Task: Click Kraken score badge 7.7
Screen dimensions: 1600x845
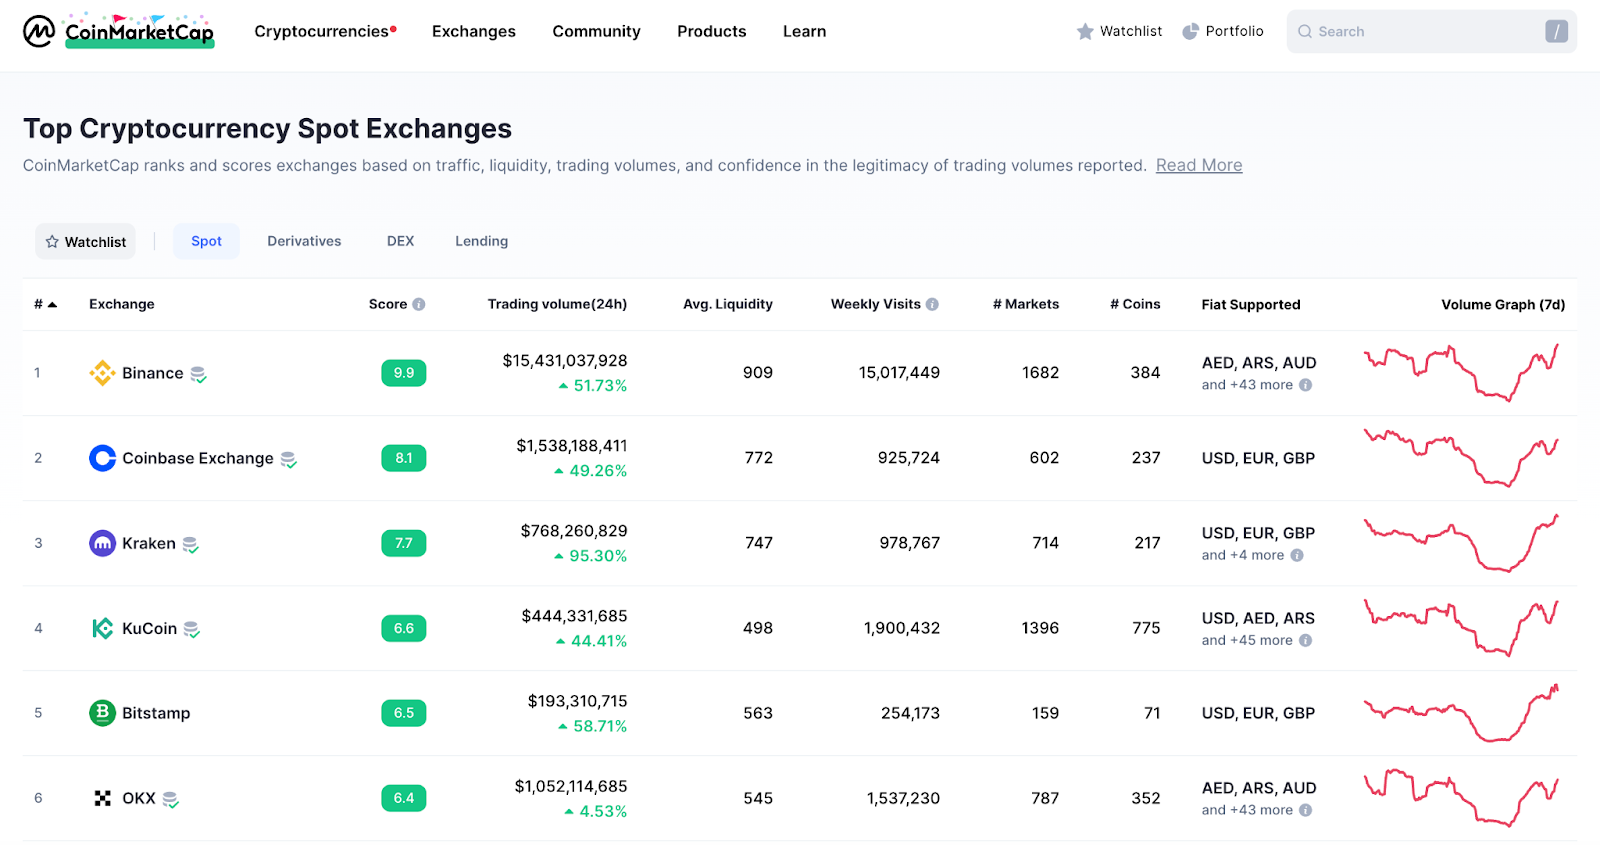Action: pos(404,543)
